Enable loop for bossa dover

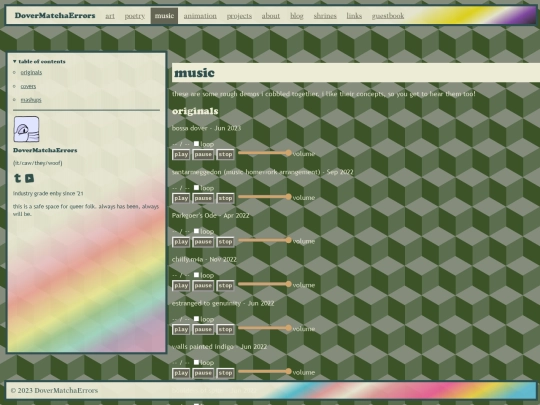click(x=196, y=144)
